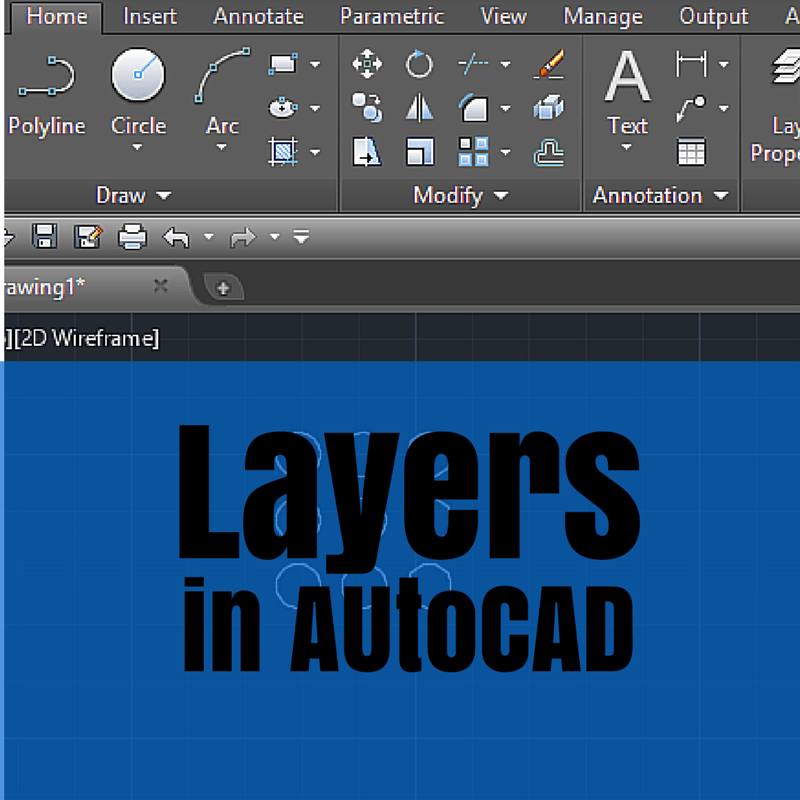Activate the Mirror tool
The image size is (800, 800).
click(419, 108)
